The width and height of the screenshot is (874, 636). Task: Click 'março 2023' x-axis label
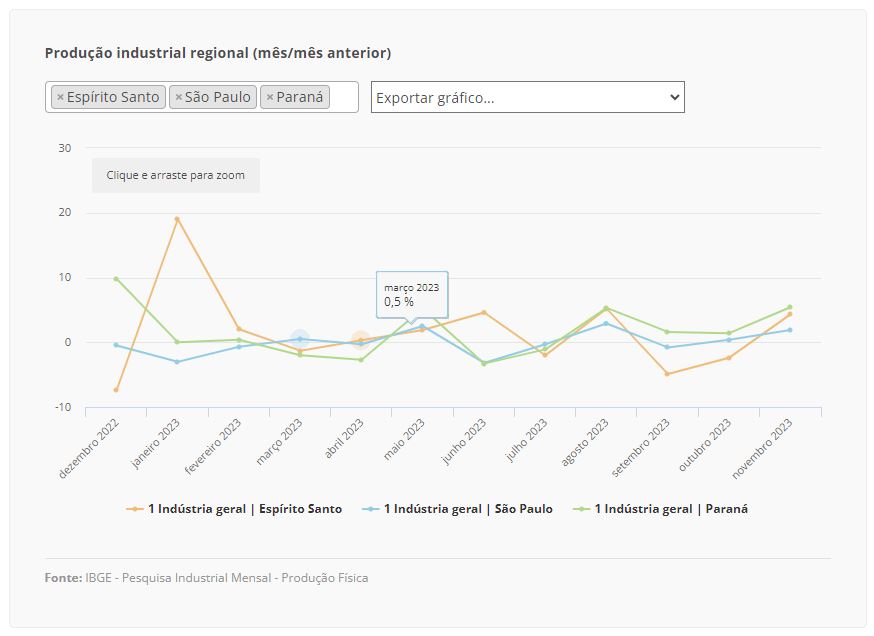279,443
